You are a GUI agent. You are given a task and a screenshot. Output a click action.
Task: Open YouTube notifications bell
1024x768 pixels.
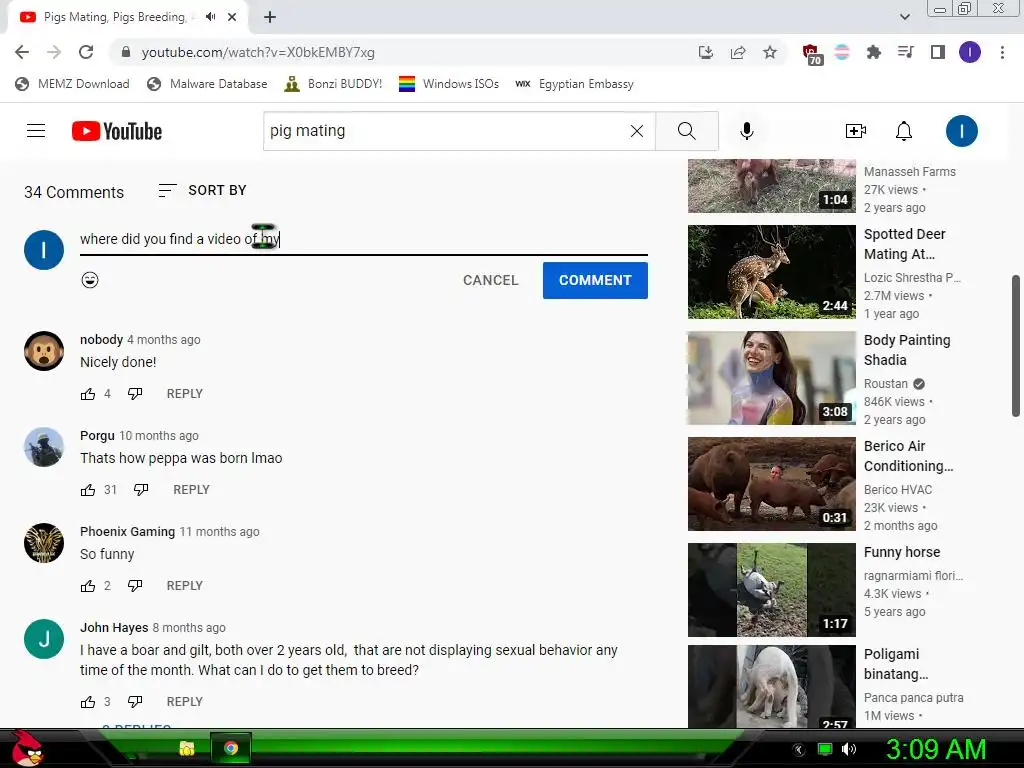(x=903, y=131)
